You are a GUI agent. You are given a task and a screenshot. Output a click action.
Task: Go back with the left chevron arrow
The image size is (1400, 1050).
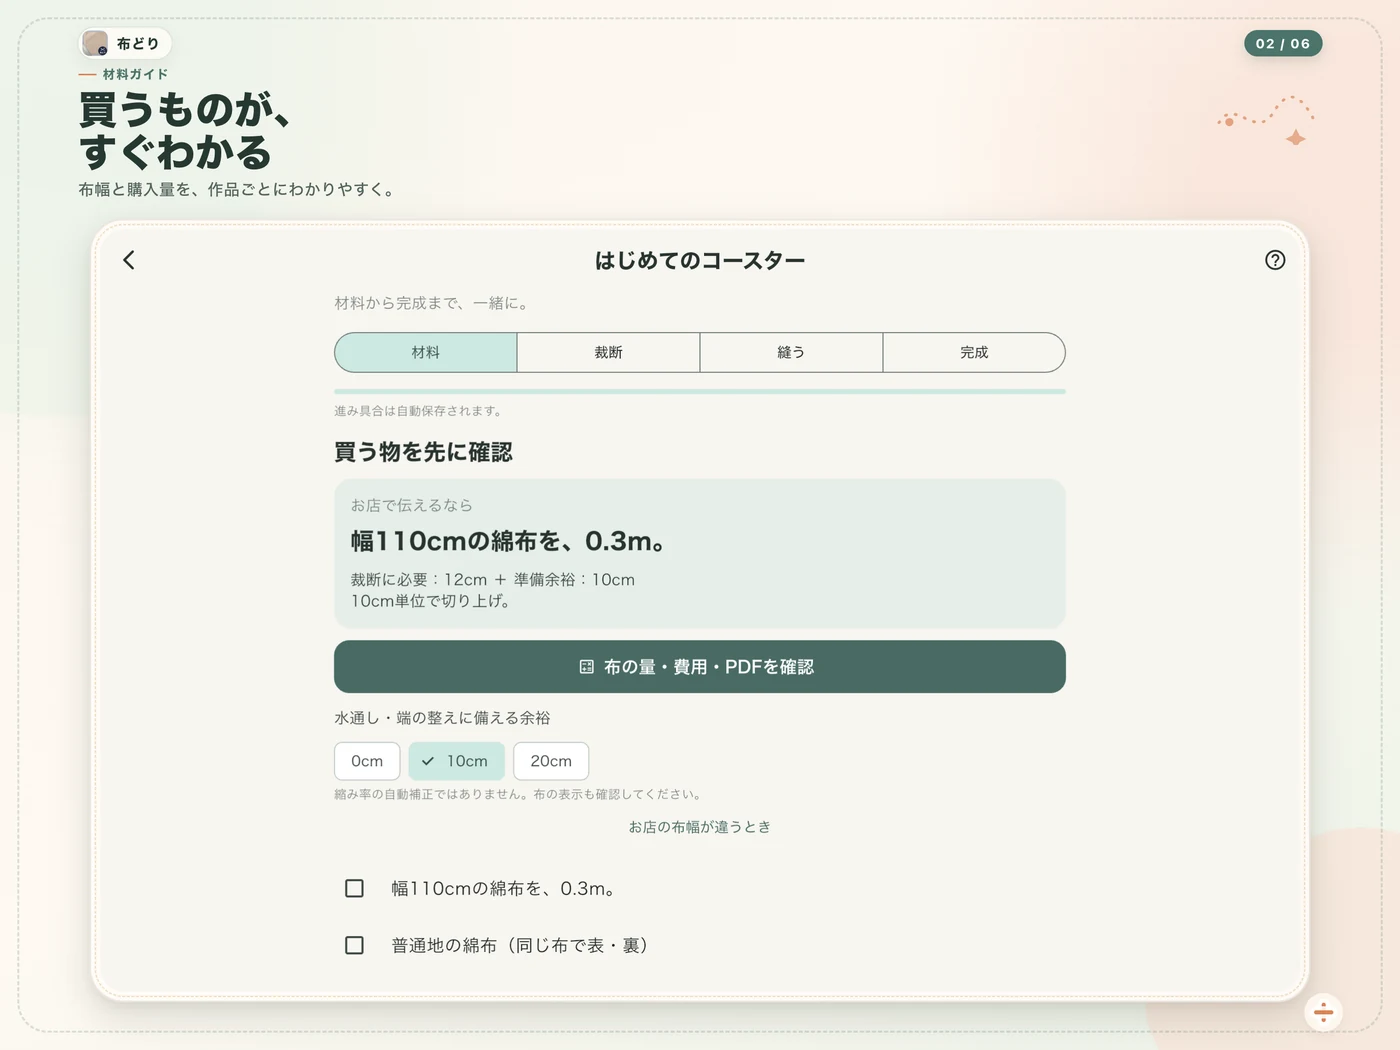(x=129, y=260)
